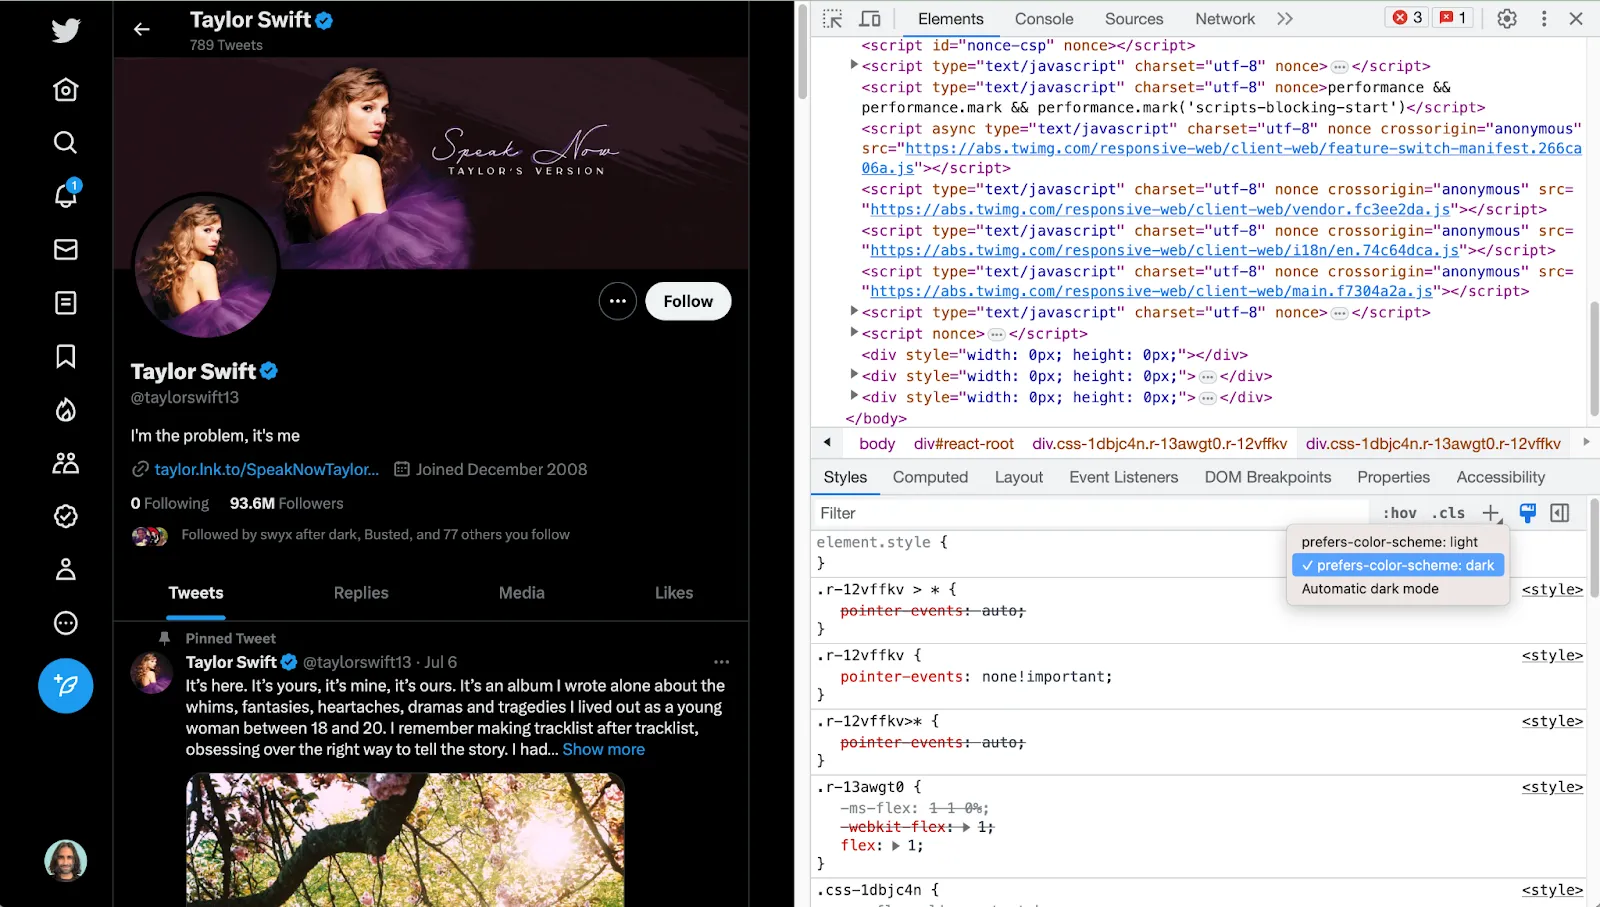Open DevTools settings gear
This screenshot has width=1600, height=907.
coord(1507,19)
